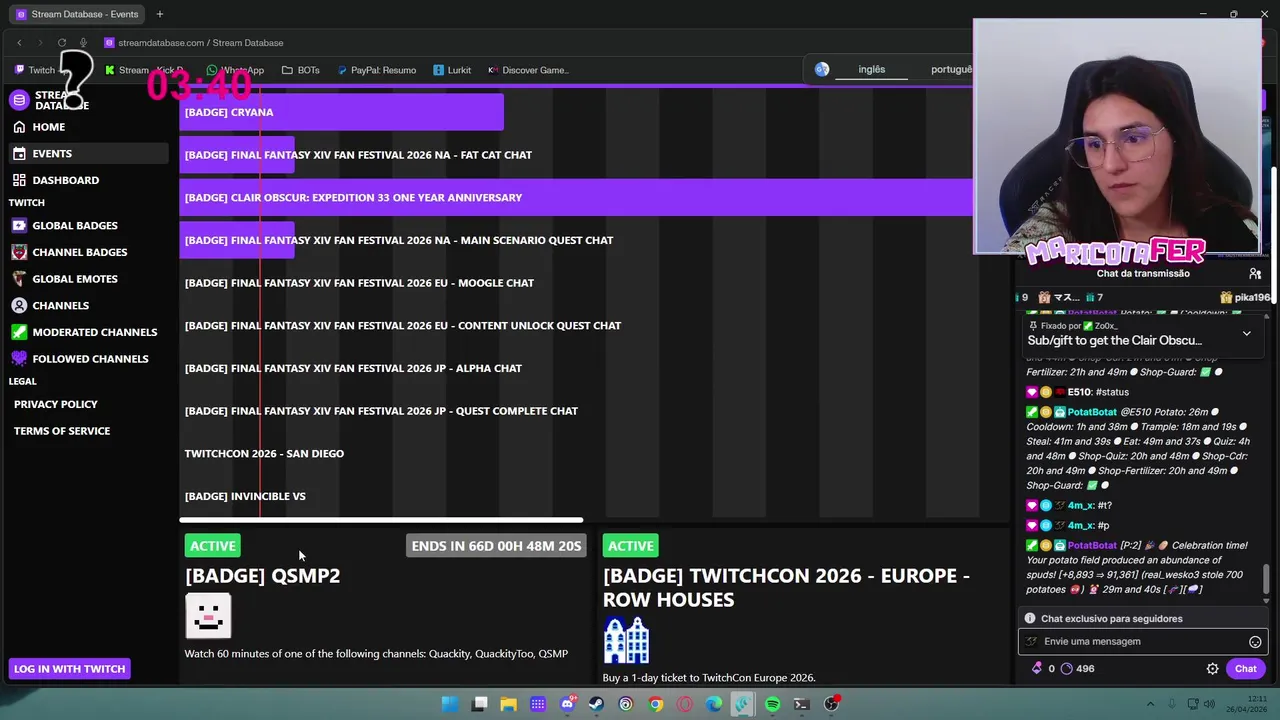
Task: Click the purple Chat send button
Action: (x=1245, y=669)
